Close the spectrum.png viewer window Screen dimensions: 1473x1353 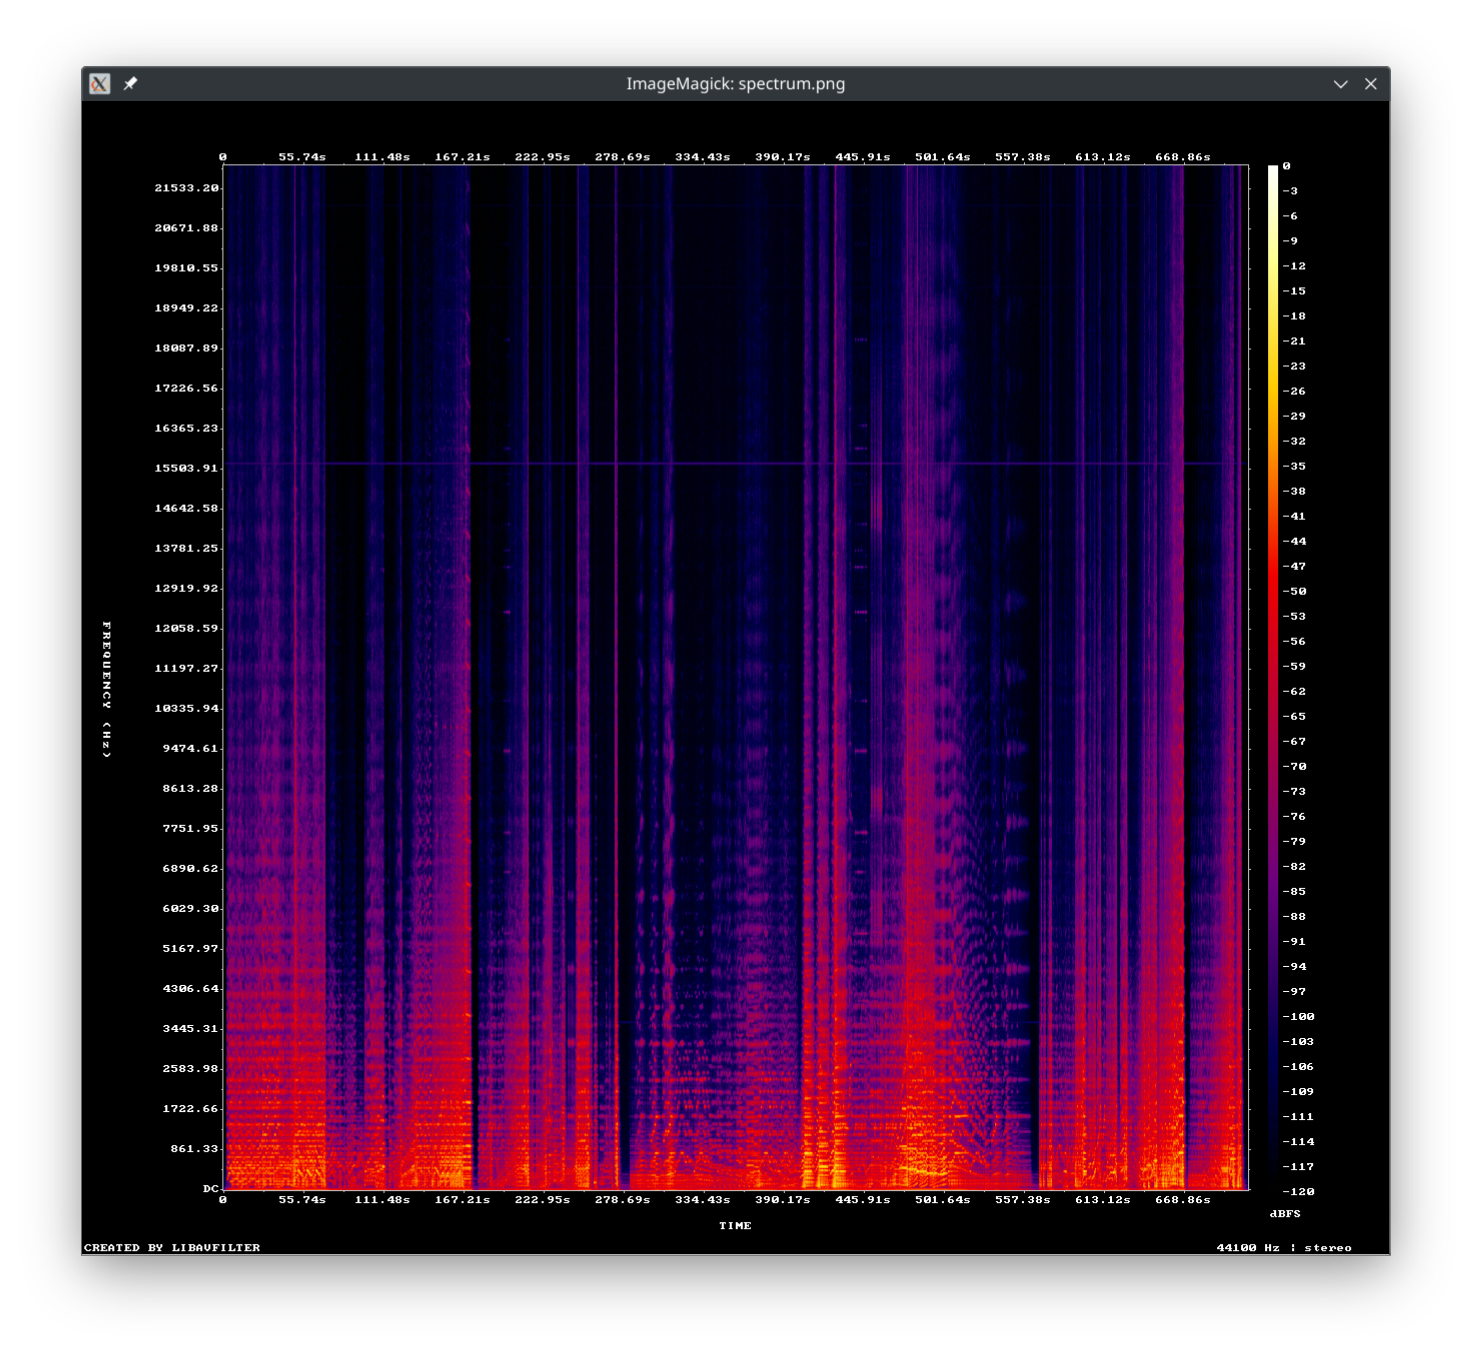[x=1370, y=84]
